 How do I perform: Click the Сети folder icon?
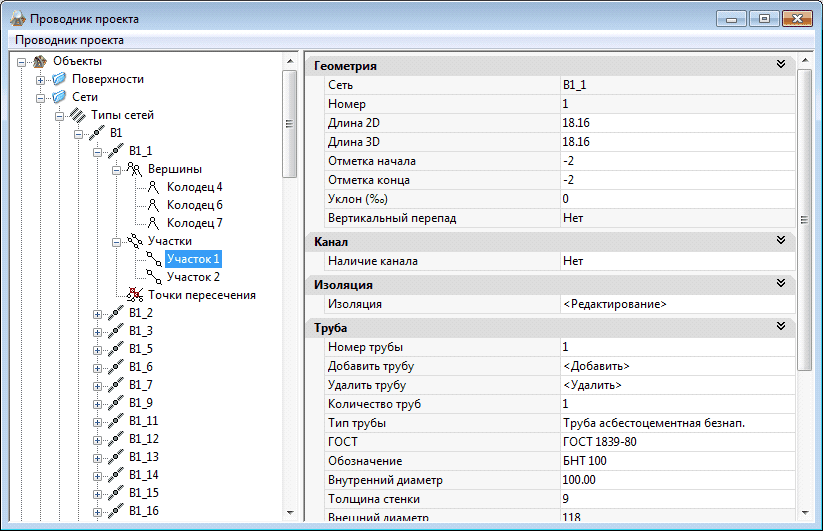coord(59,97)
